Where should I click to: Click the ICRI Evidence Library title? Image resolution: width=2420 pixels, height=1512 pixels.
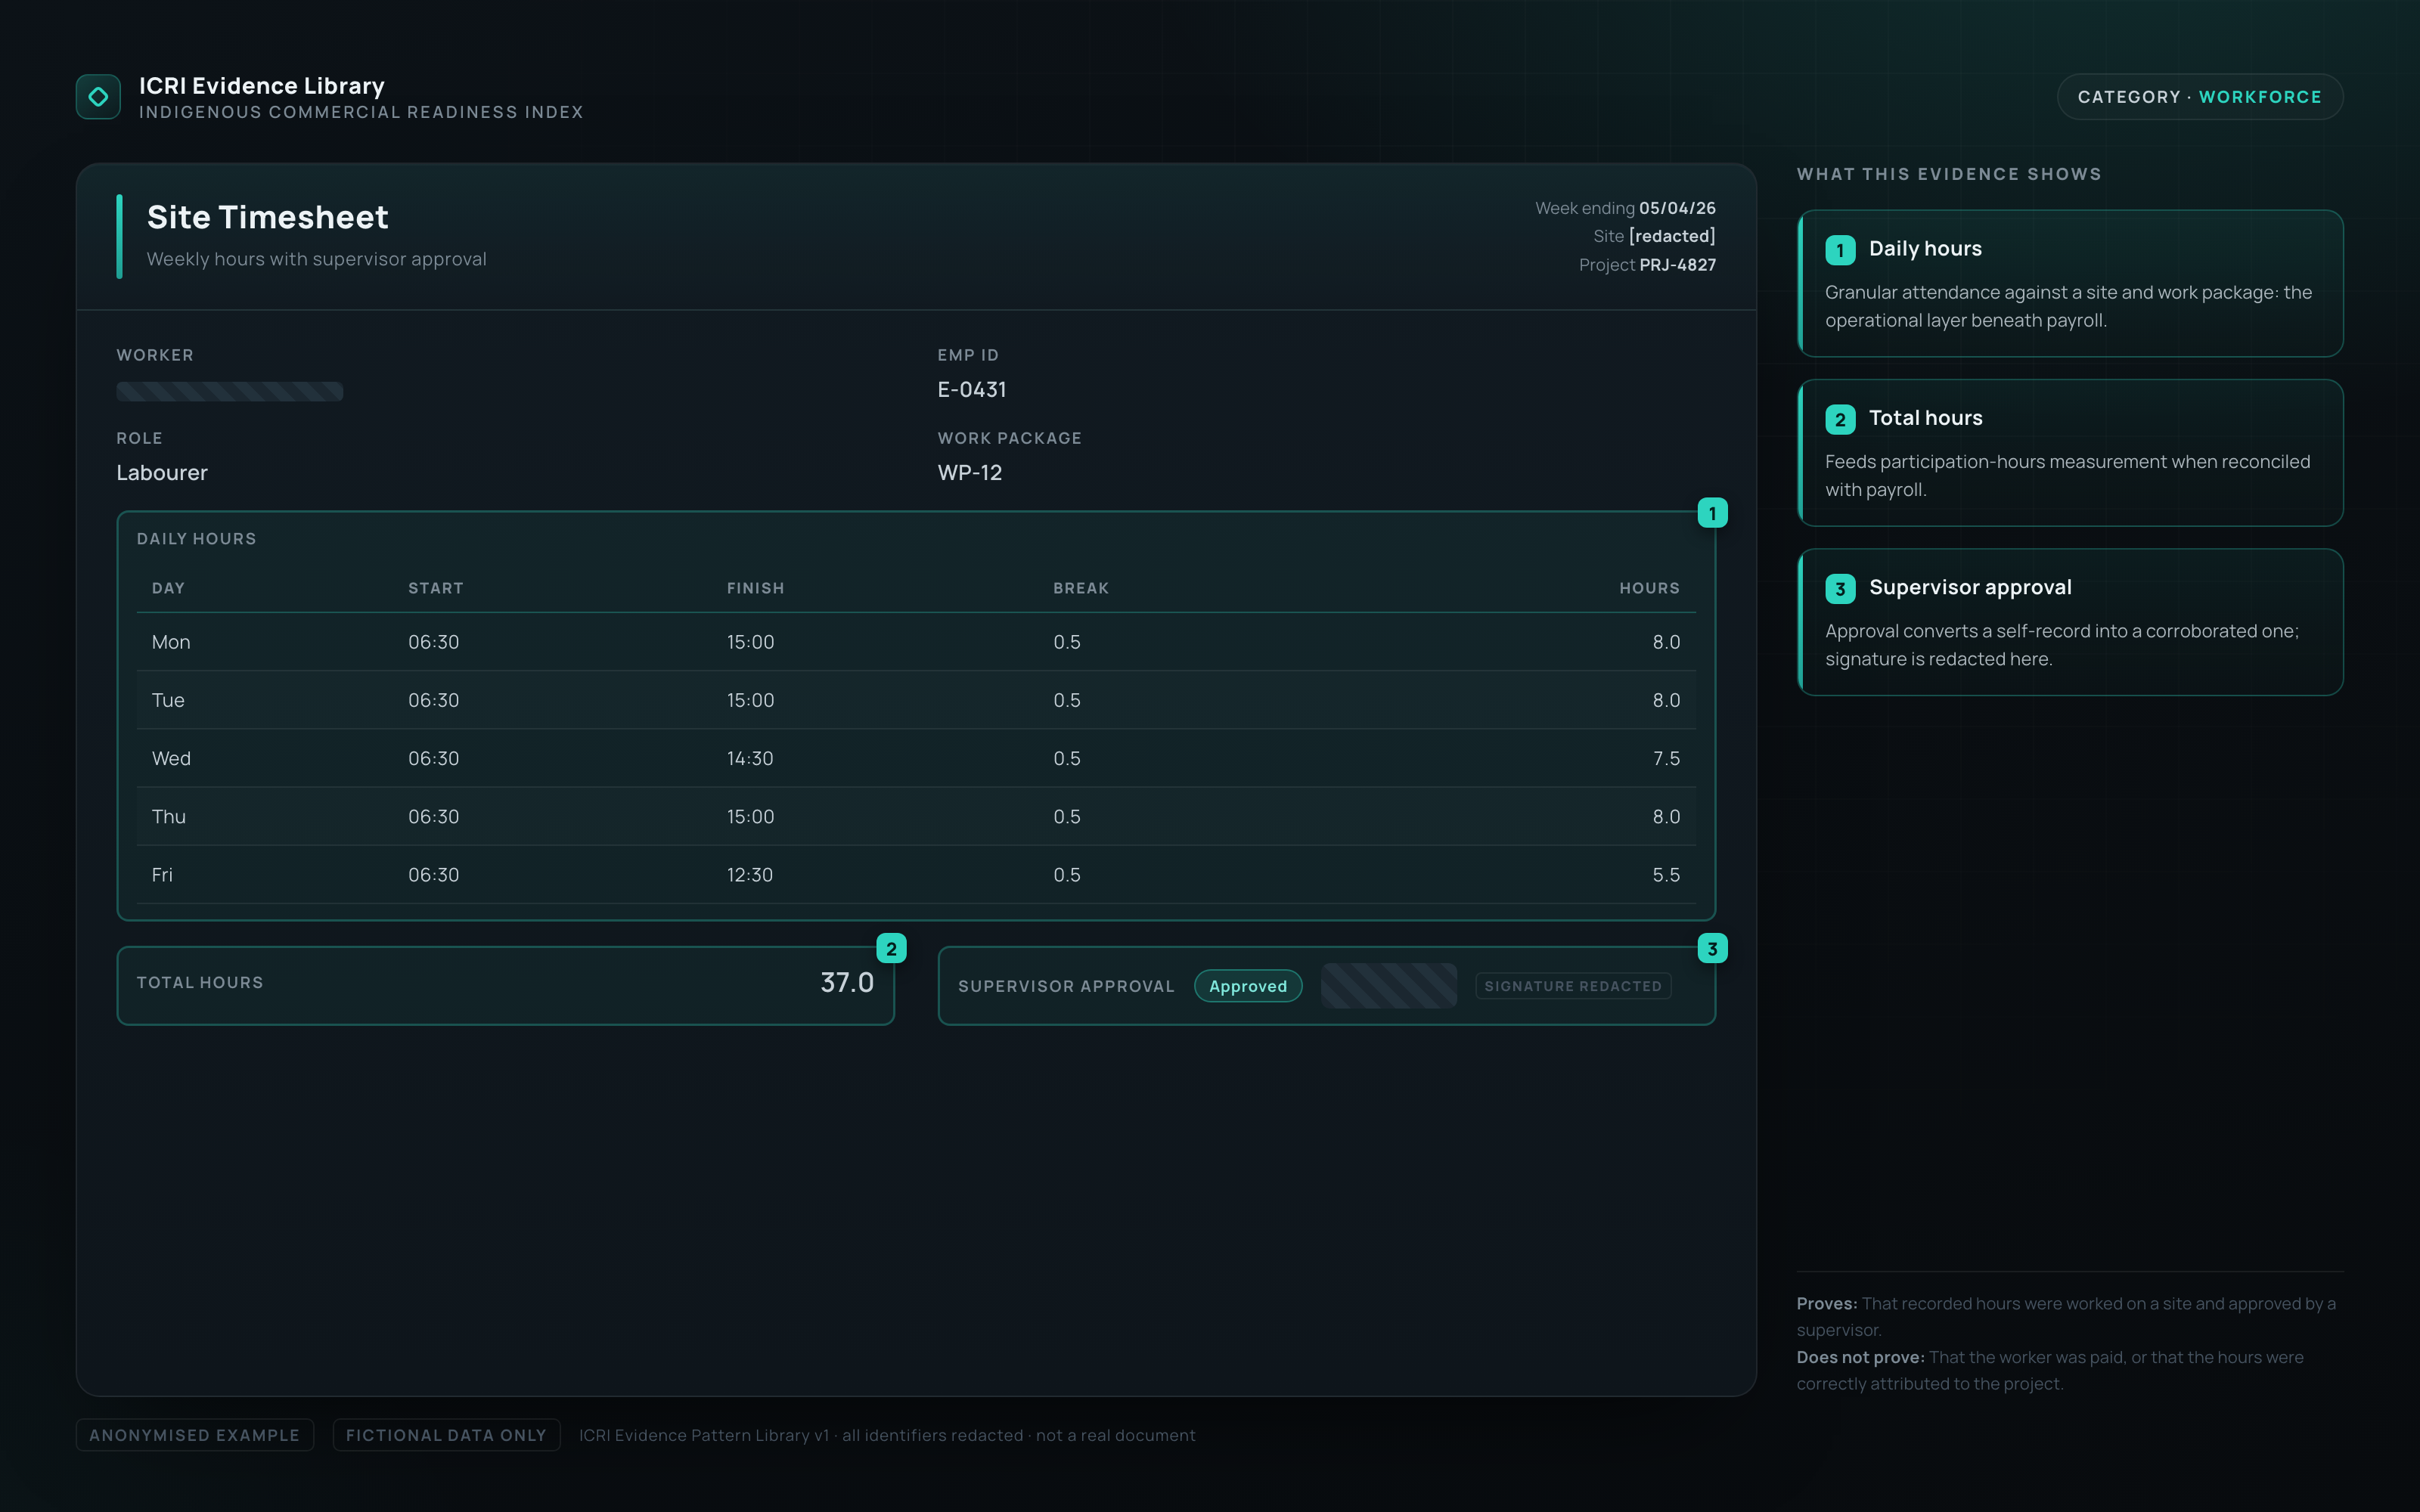262,86
